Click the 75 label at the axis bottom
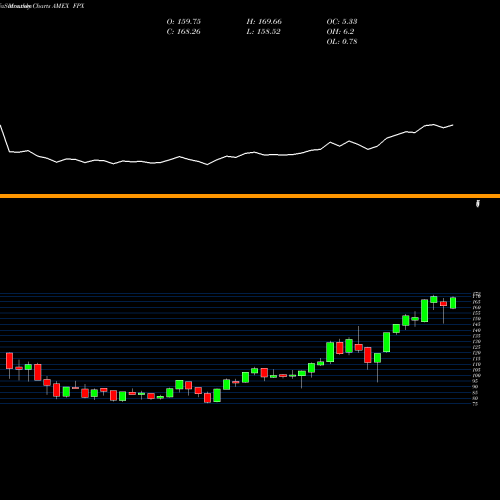The height and width of the screenshot is (500, 500). click(476, 404)
